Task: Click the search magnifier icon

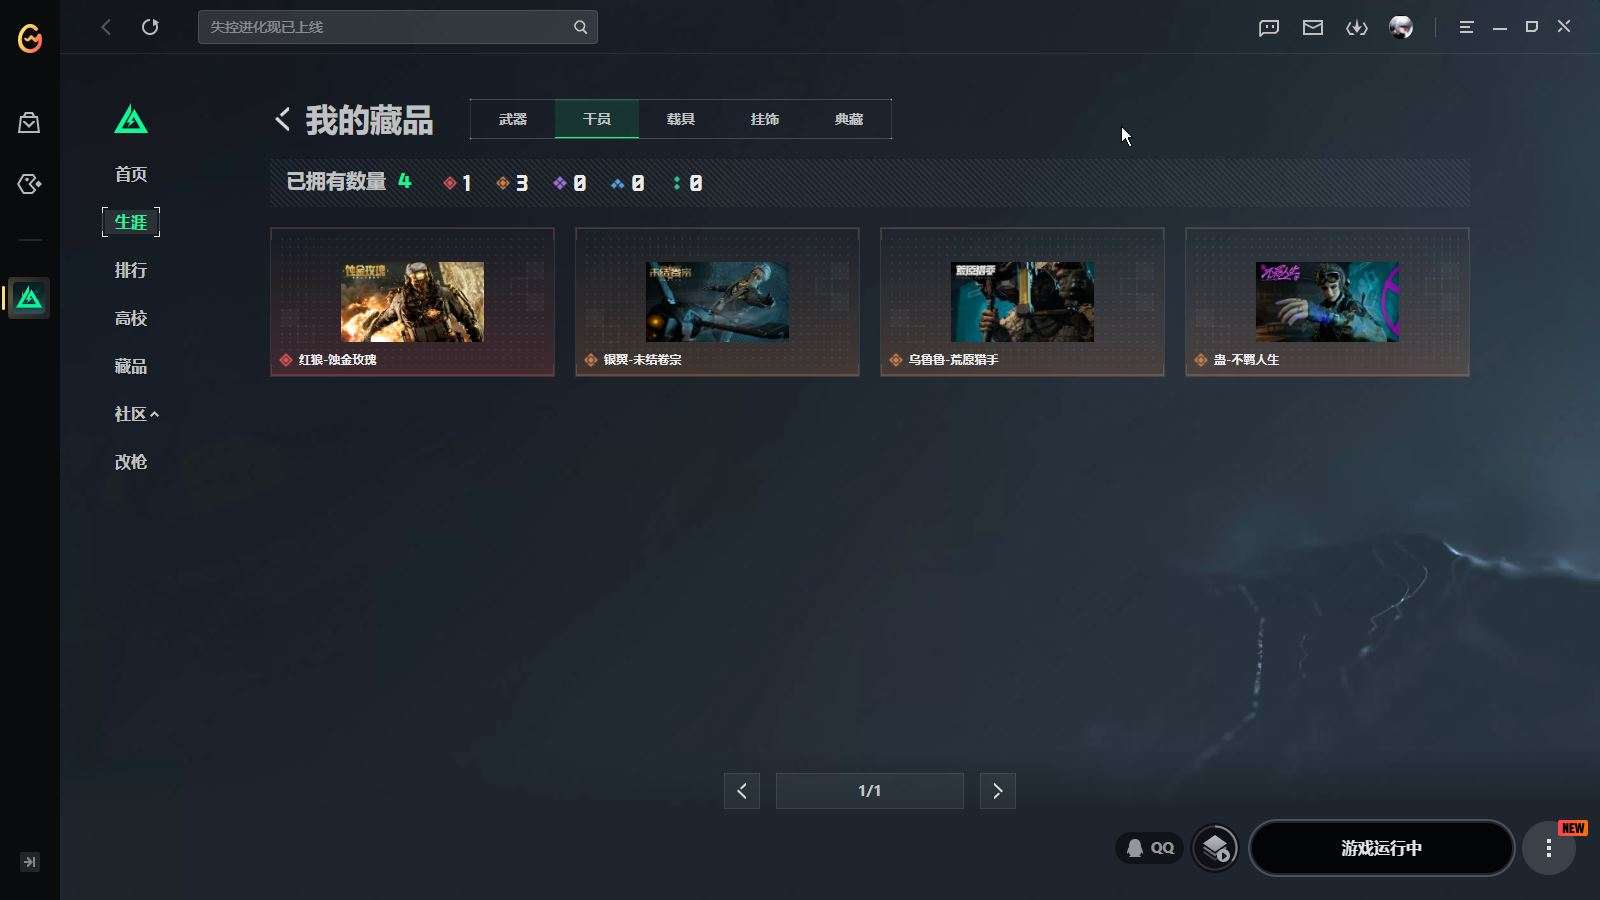Action: coord(580,27)
